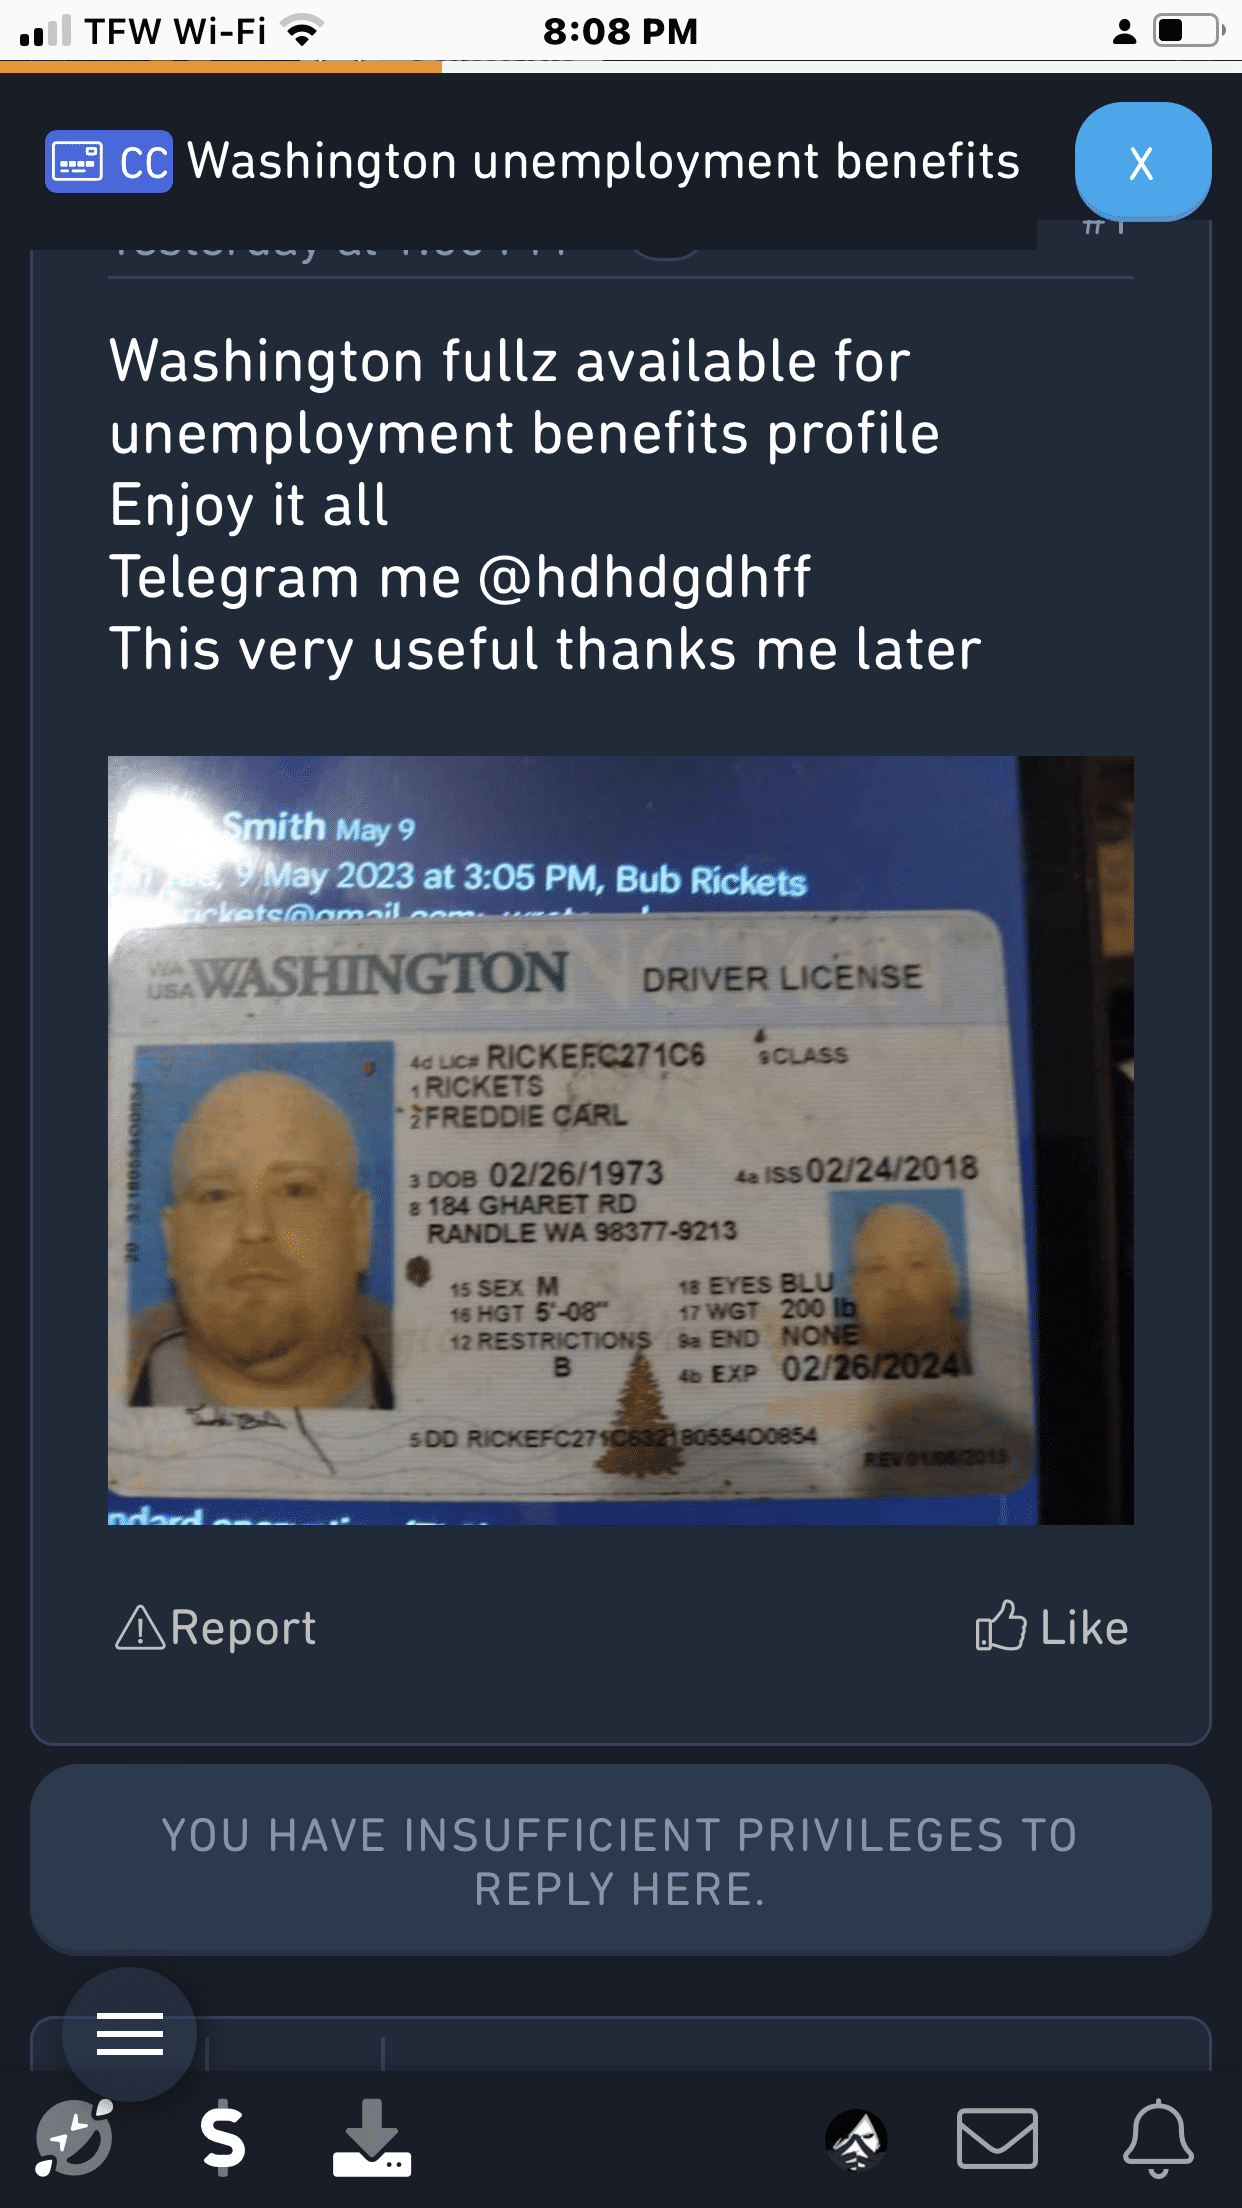
Task: Report this post using the warning link
Action: point(215,1628)
